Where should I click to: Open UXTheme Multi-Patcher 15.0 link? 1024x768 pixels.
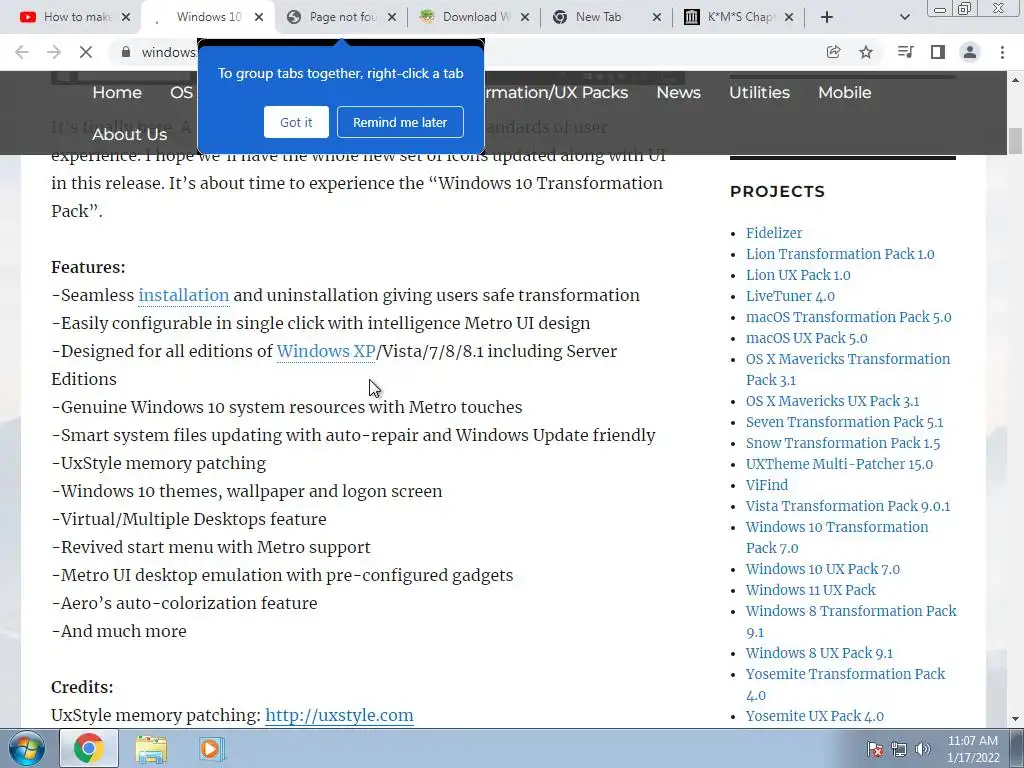point(839,464)
